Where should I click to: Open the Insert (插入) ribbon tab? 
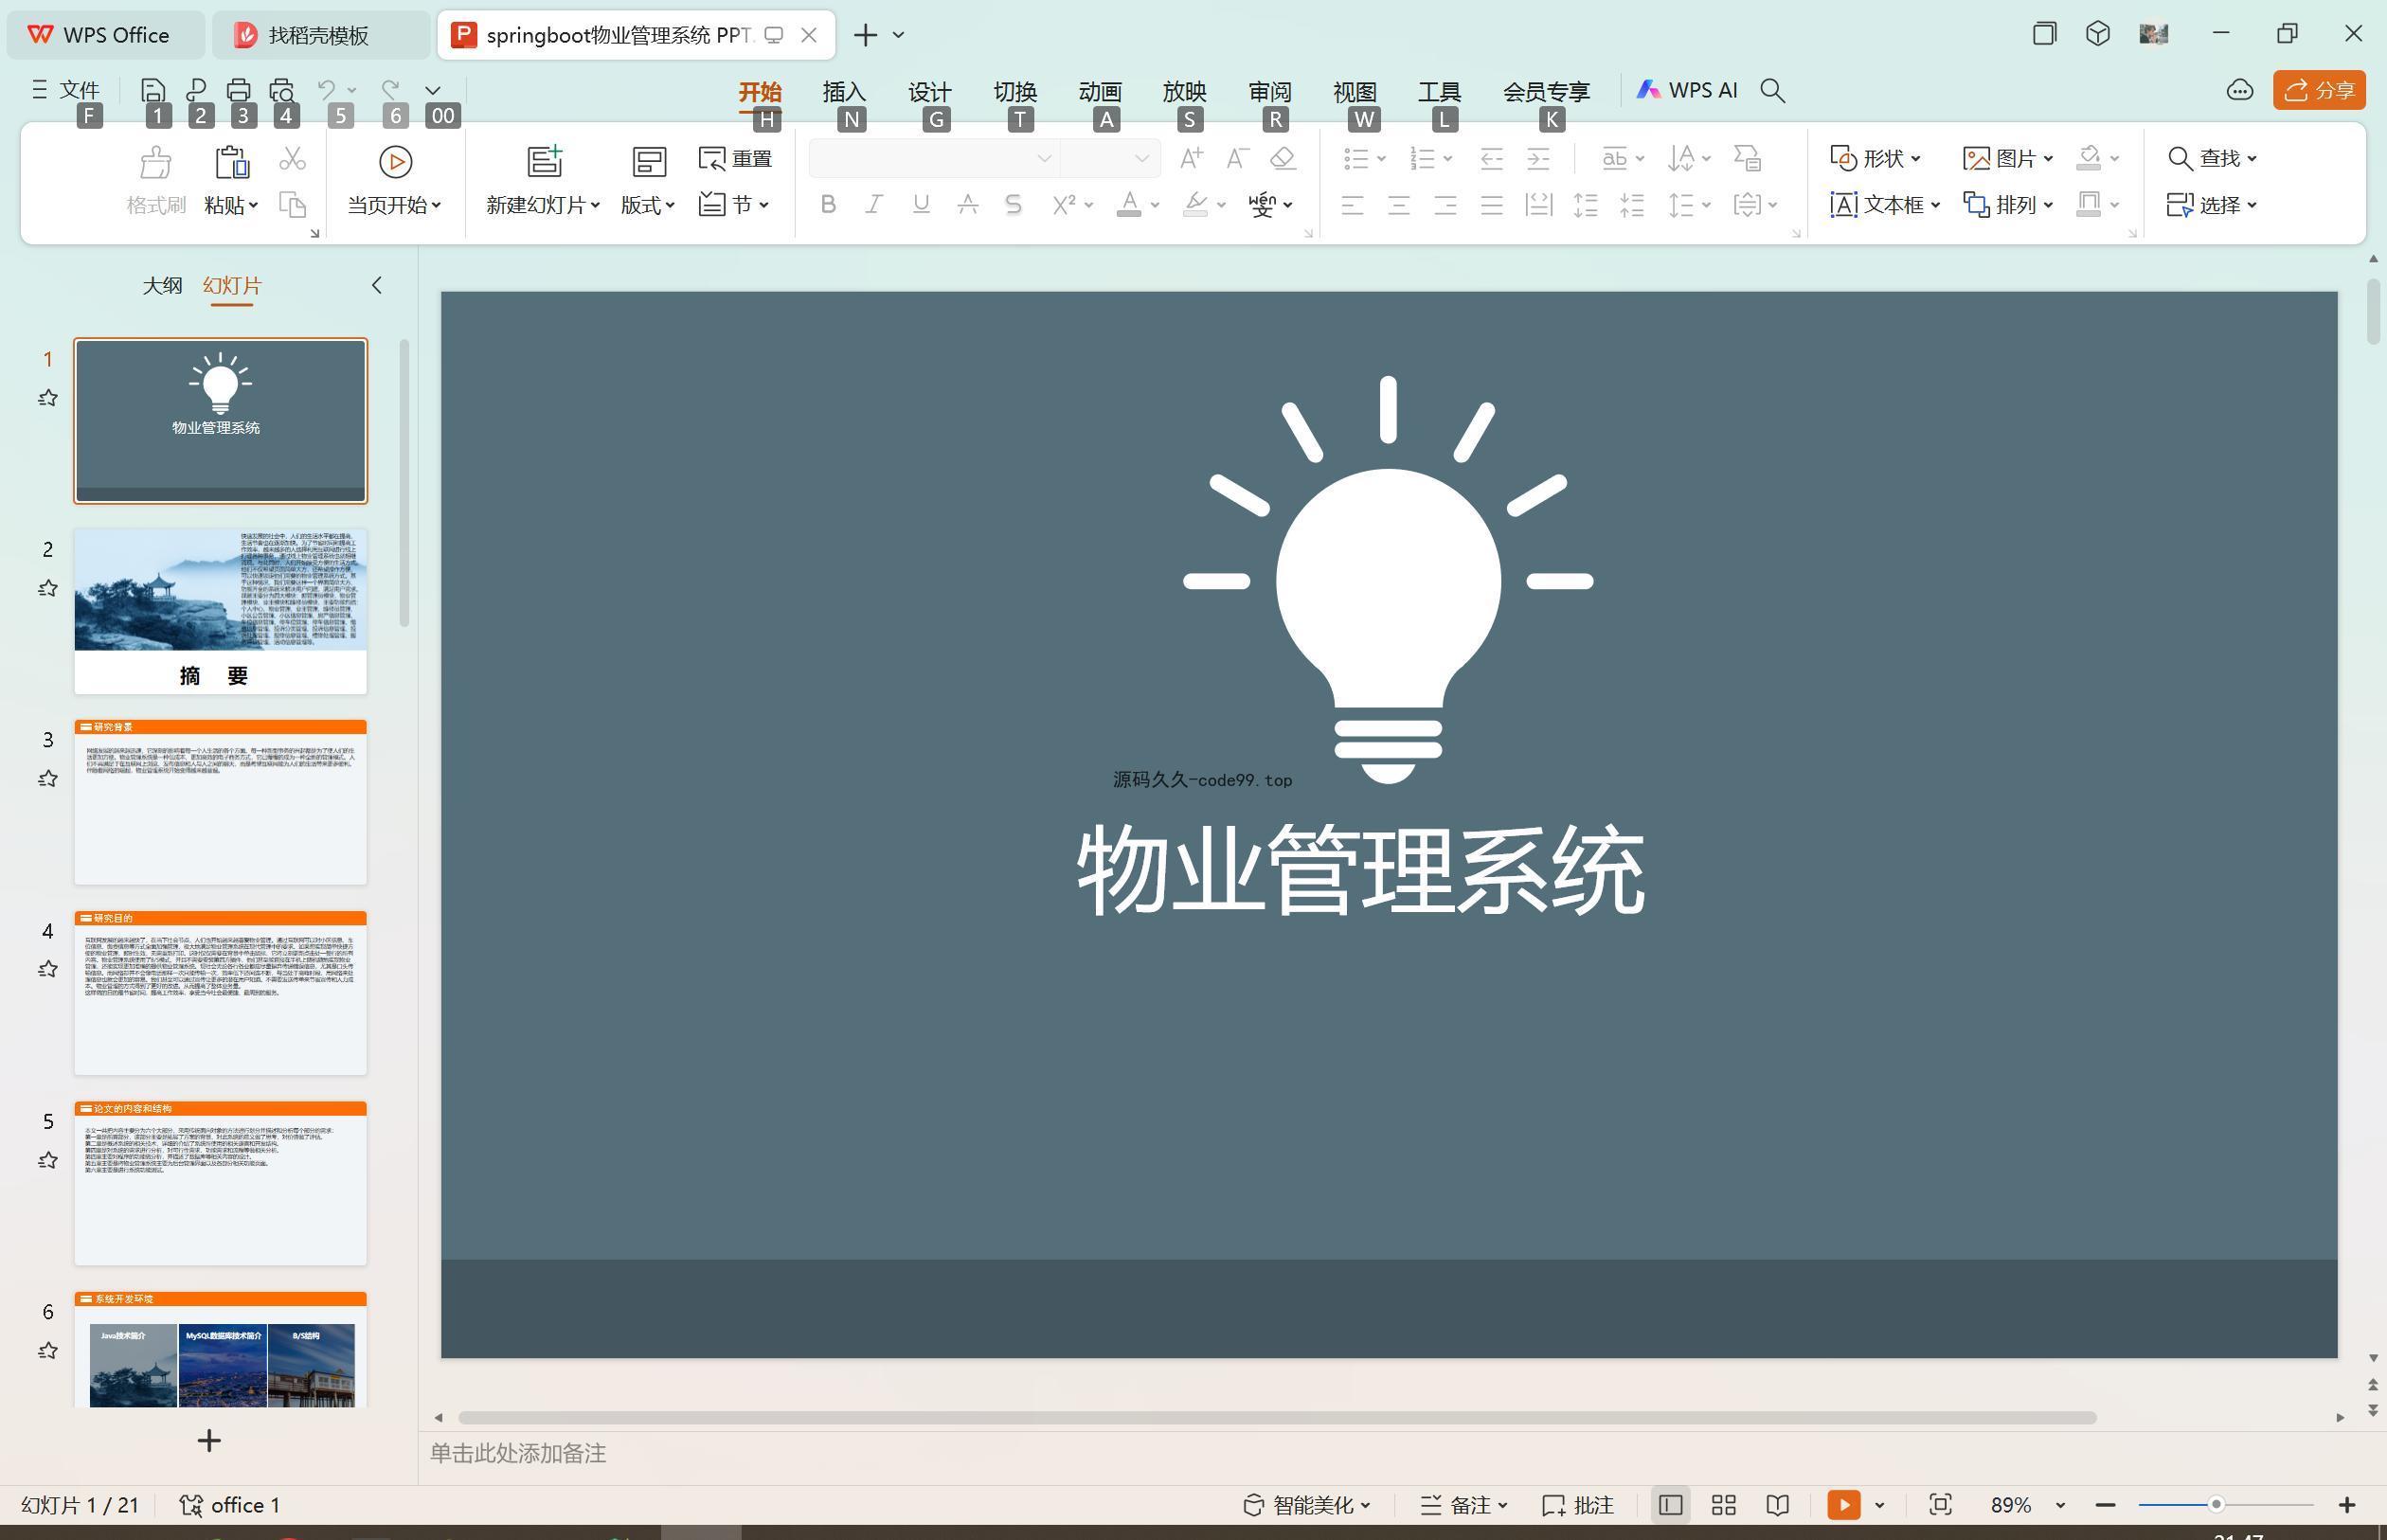(x=844, y=91)
